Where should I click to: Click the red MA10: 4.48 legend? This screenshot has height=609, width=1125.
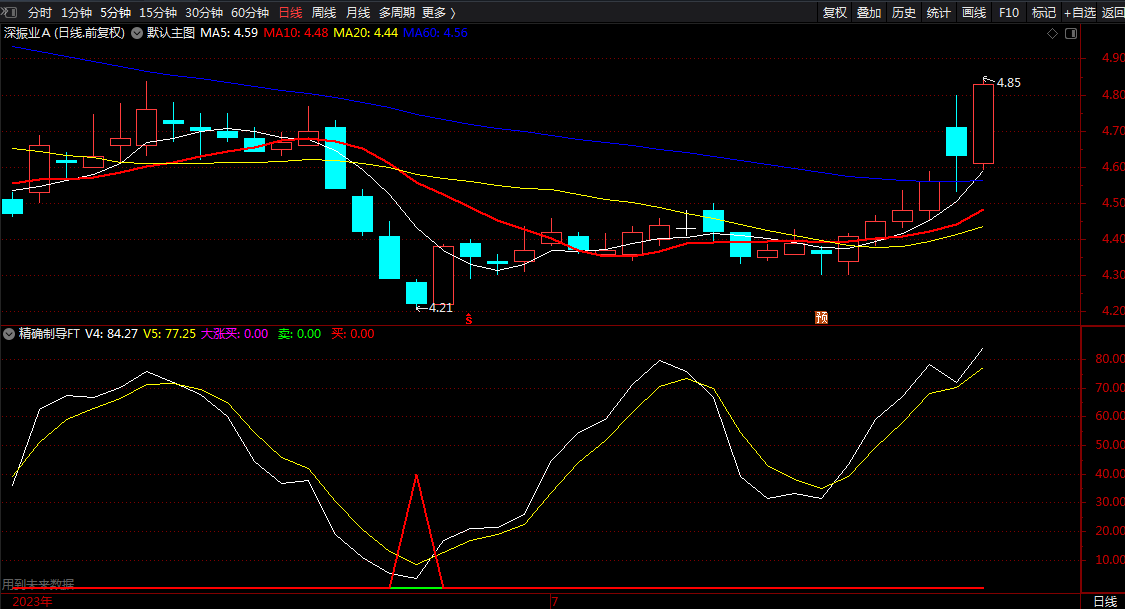(296, 33)
